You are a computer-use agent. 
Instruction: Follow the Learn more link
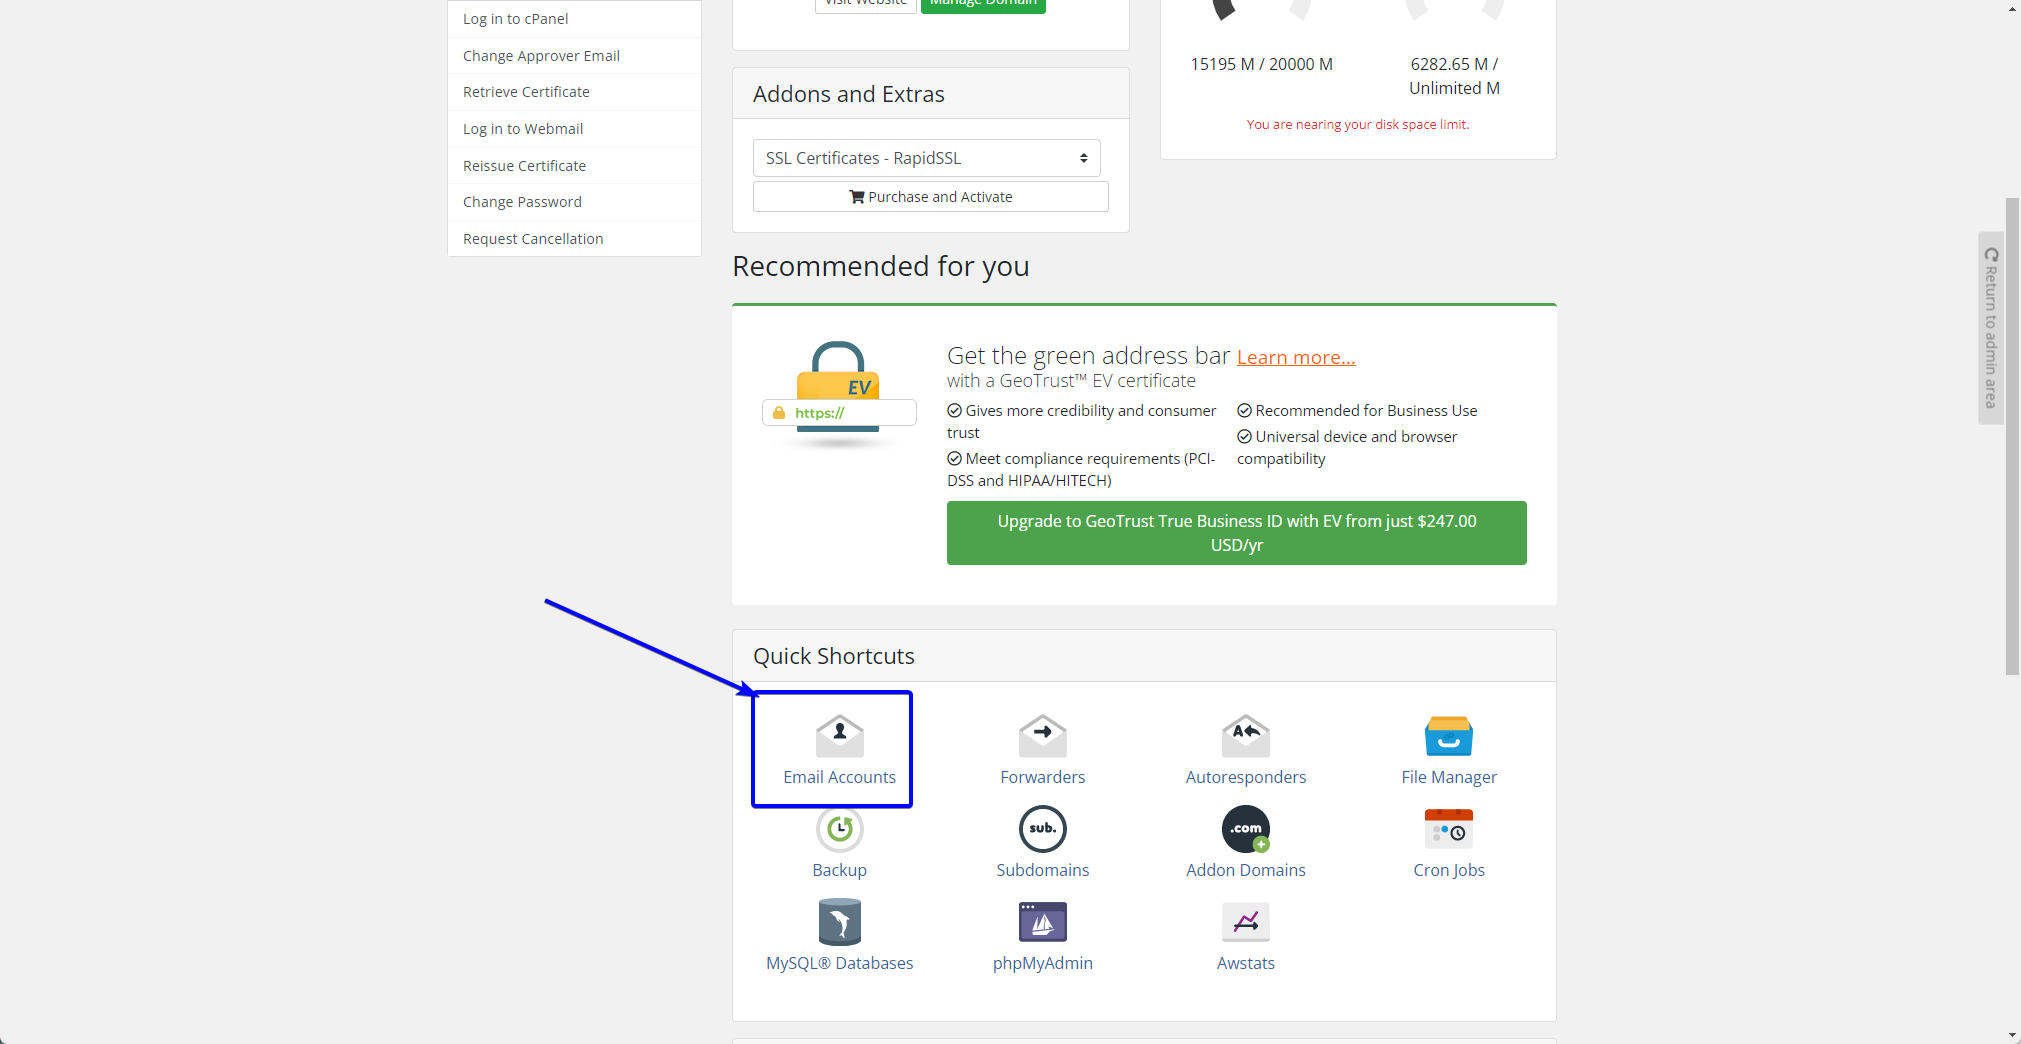click(1296, 358)
